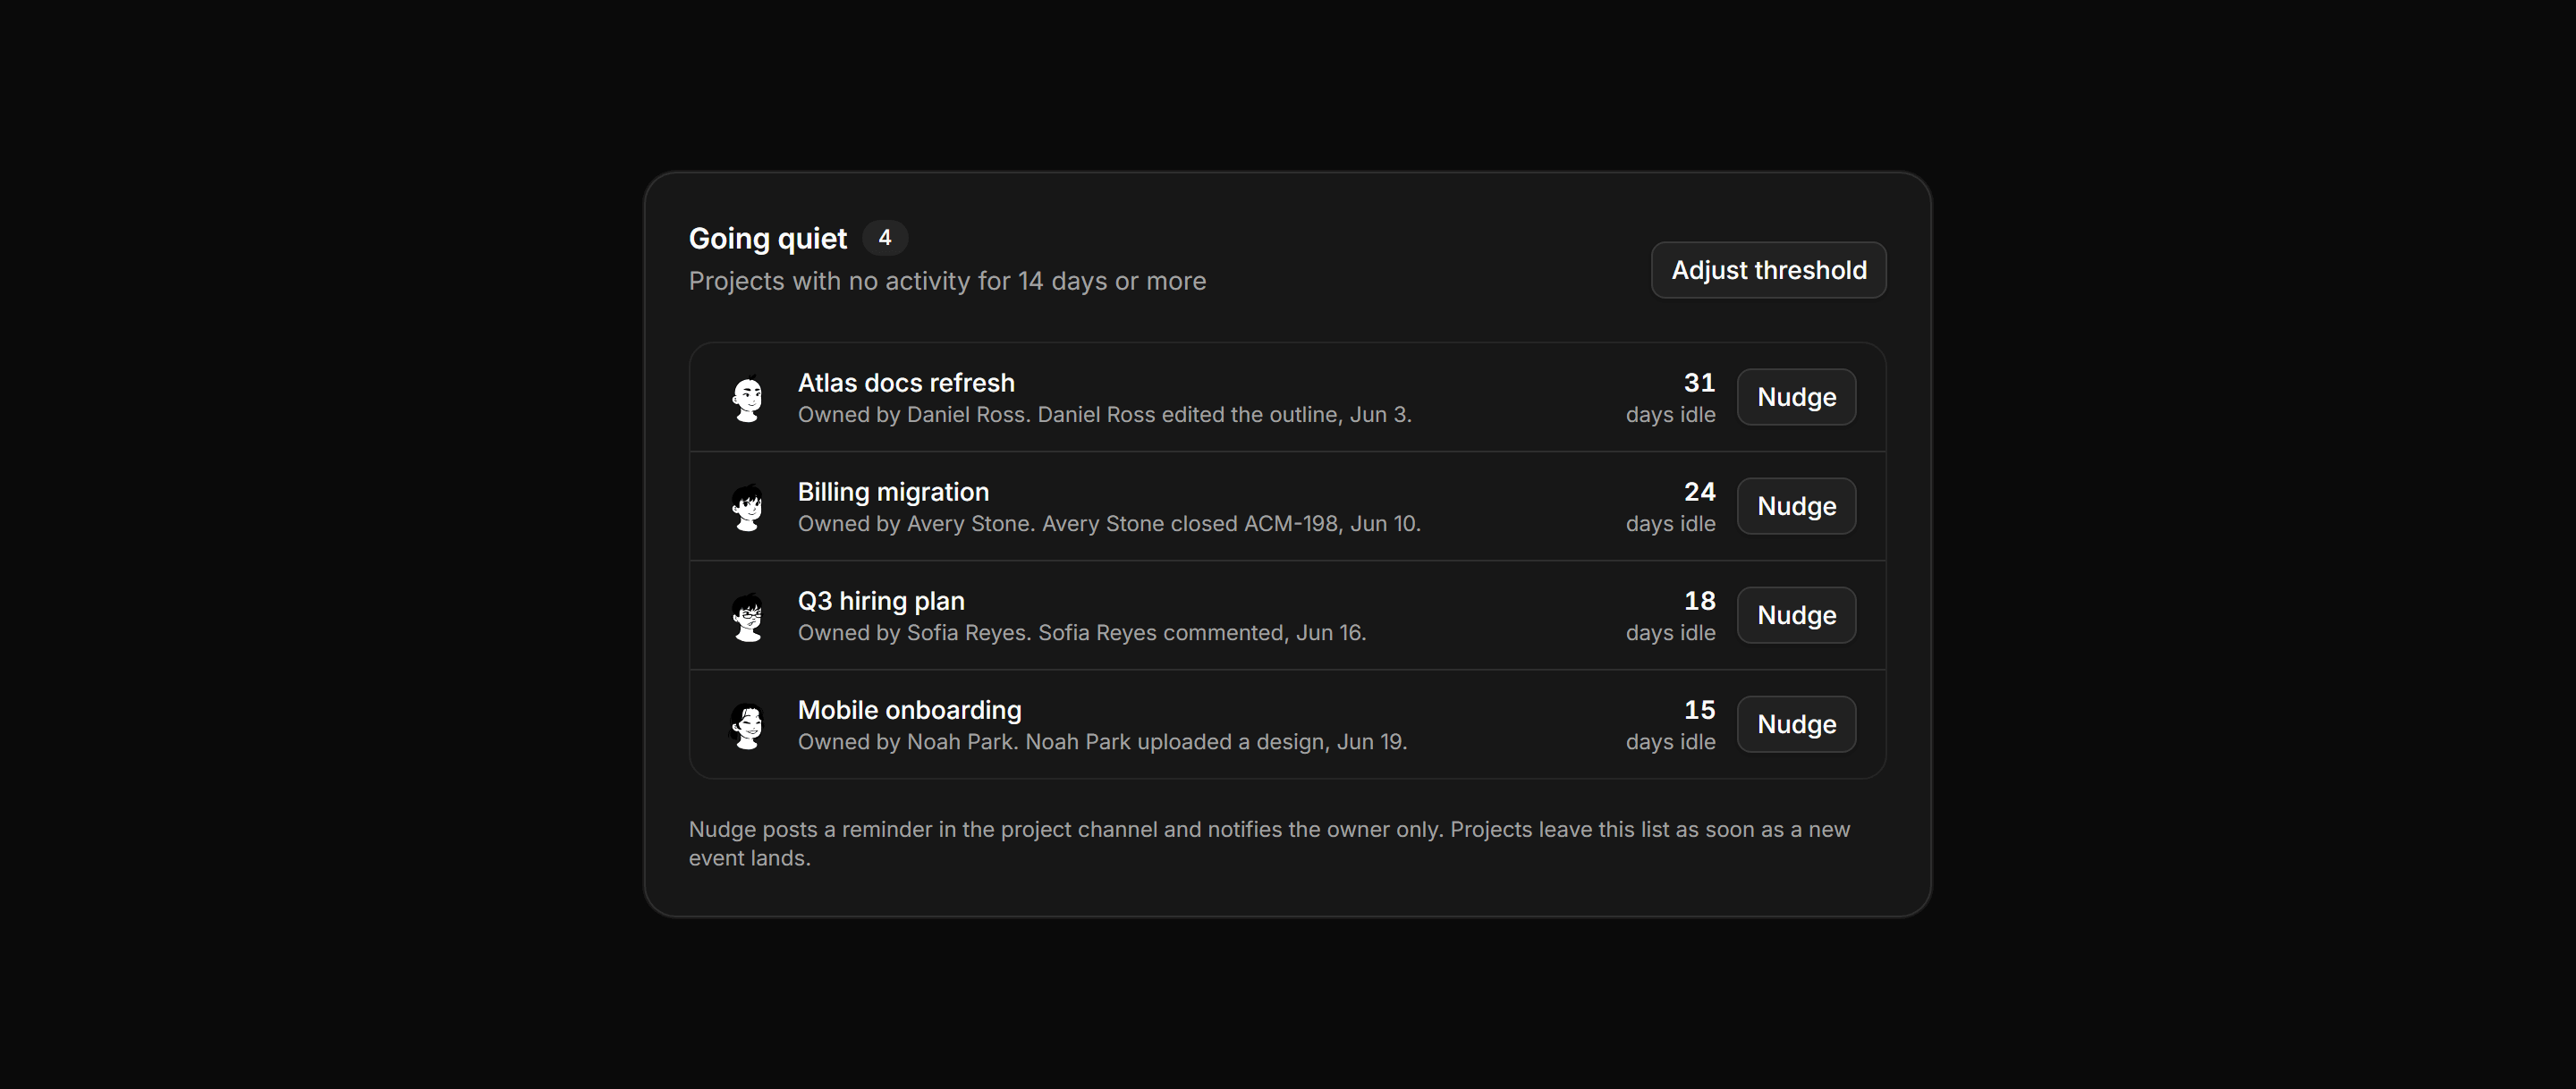Open the Adjust threshold button

[x=1768, y=270]
